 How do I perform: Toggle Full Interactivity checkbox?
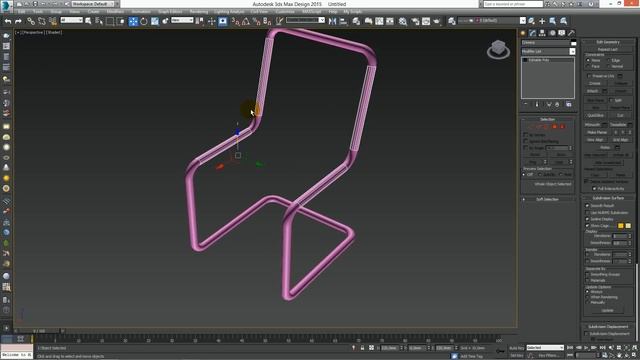(x=594, y=189)
